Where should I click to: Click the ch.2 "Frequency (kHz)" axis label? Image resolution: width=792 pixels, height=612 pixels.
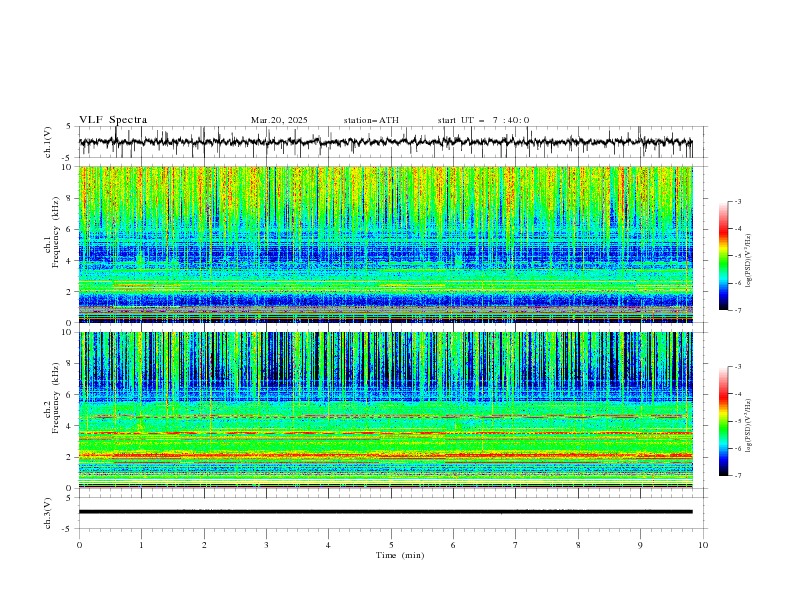point(56,398)
